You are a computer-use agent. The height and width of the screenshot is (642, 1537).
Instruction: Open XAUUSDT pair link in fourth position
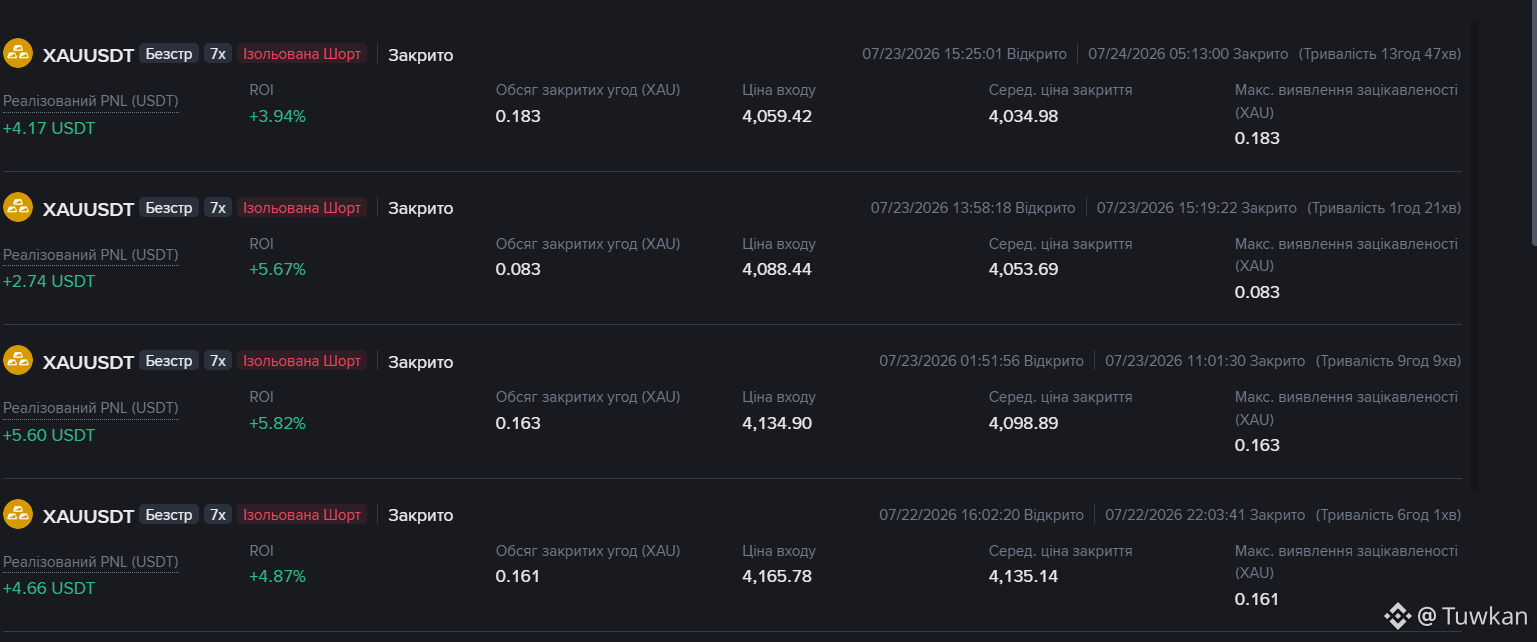pyautogui.click(x=88, y=516)
